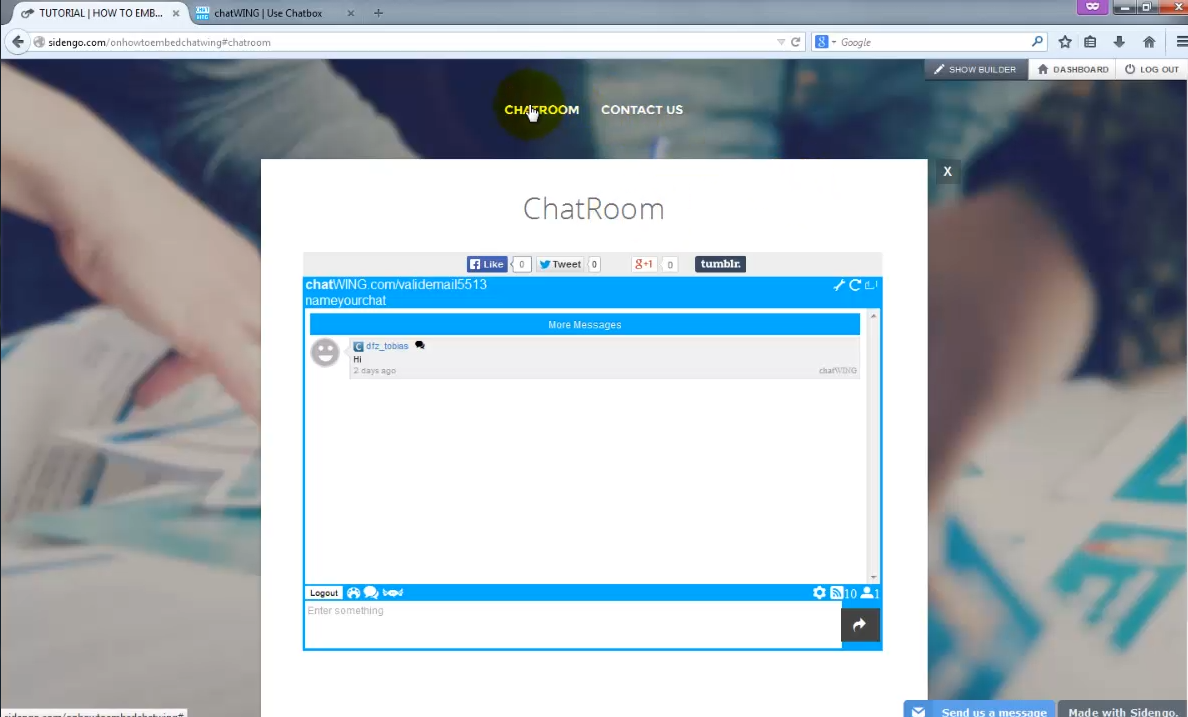Click the candy icon in chat toolbar

(x=392, y=593)
